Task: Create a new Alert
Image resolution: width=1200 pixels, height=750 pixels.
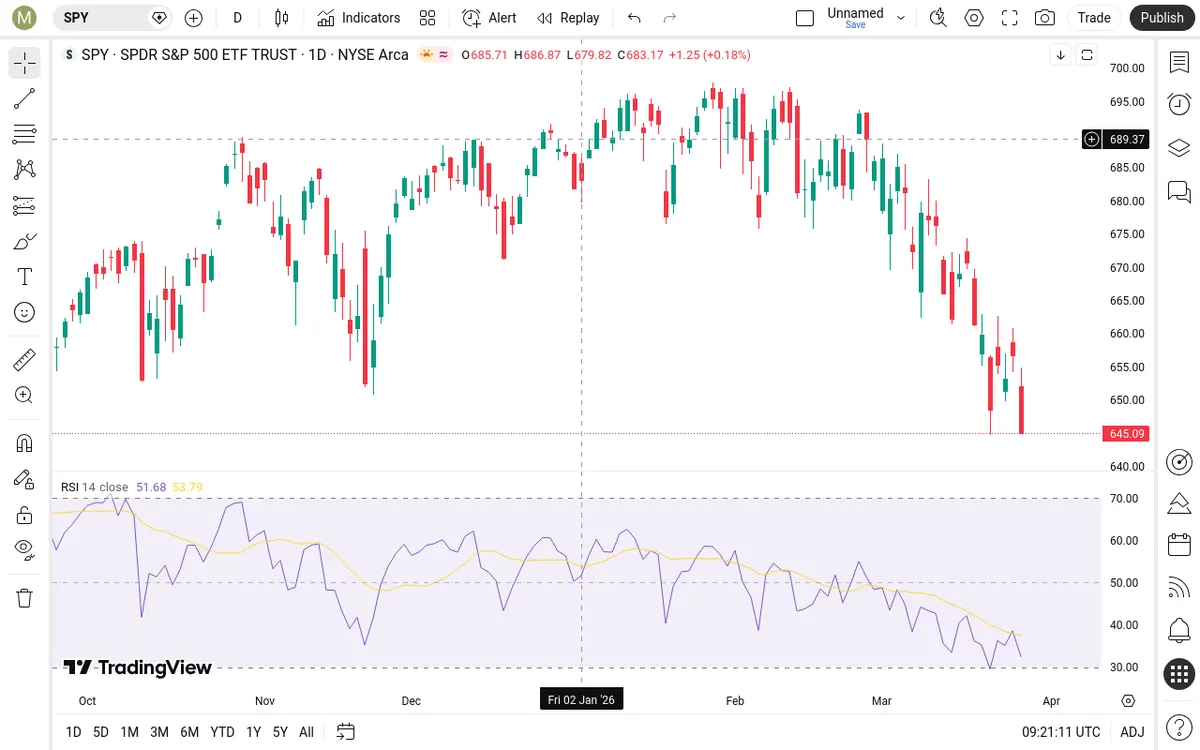Action: pos(489,17)
